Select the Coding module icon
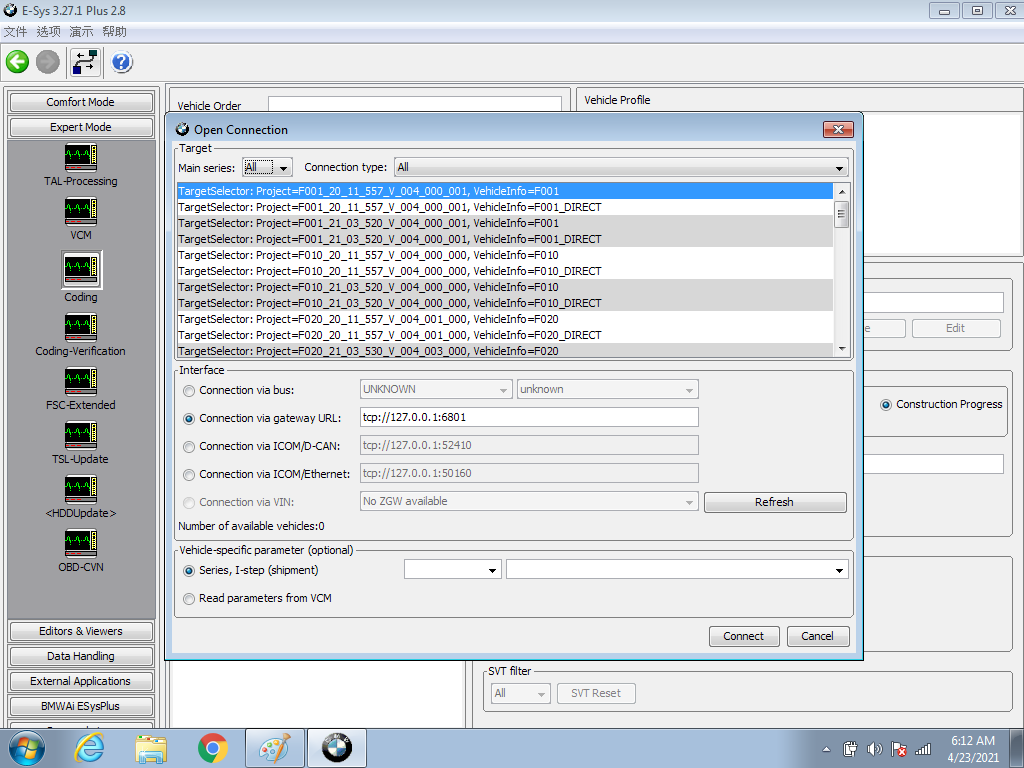Image resolution: width=1024 pixels, height=768 pixels. 81,269
